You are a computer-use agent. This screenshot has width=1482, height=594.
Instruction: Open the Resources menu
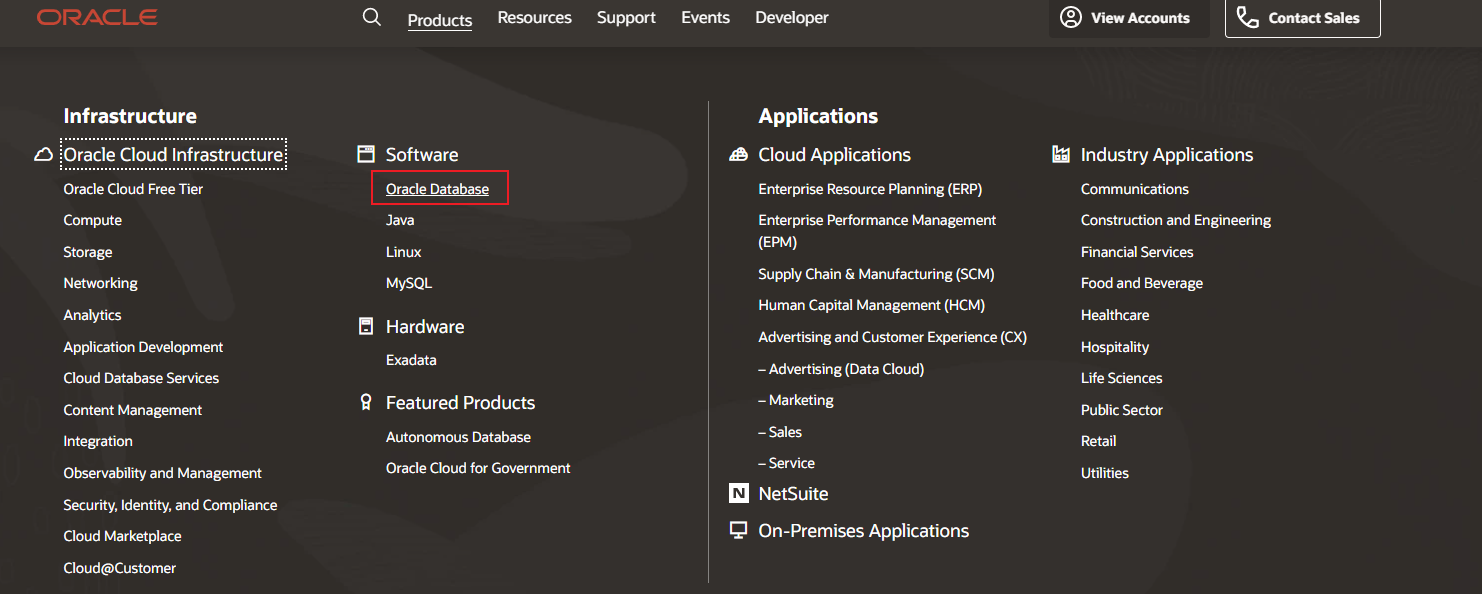[535, 18]
